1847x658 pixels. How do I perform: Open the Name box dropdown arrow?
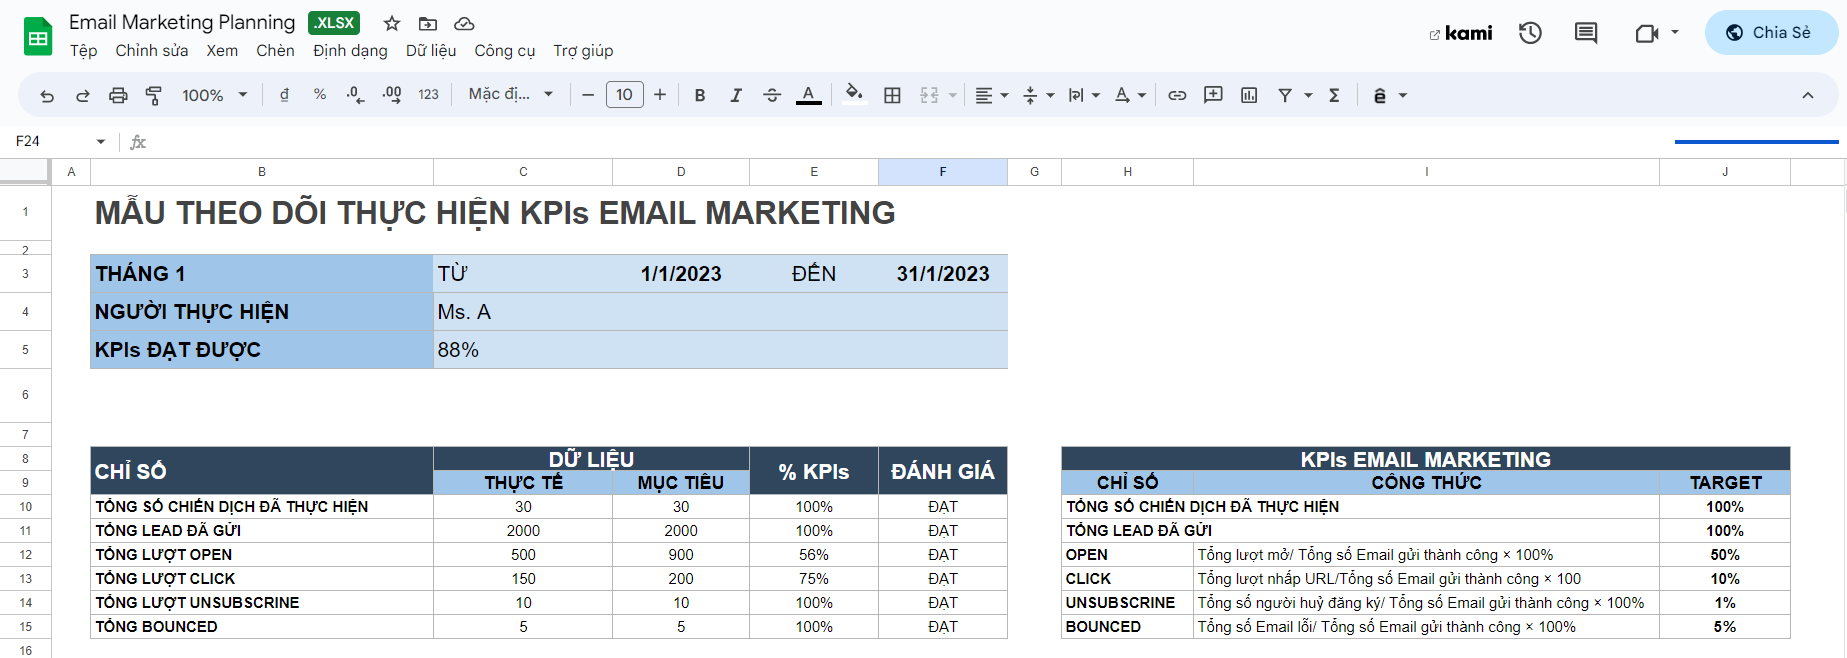coord(101,141)
